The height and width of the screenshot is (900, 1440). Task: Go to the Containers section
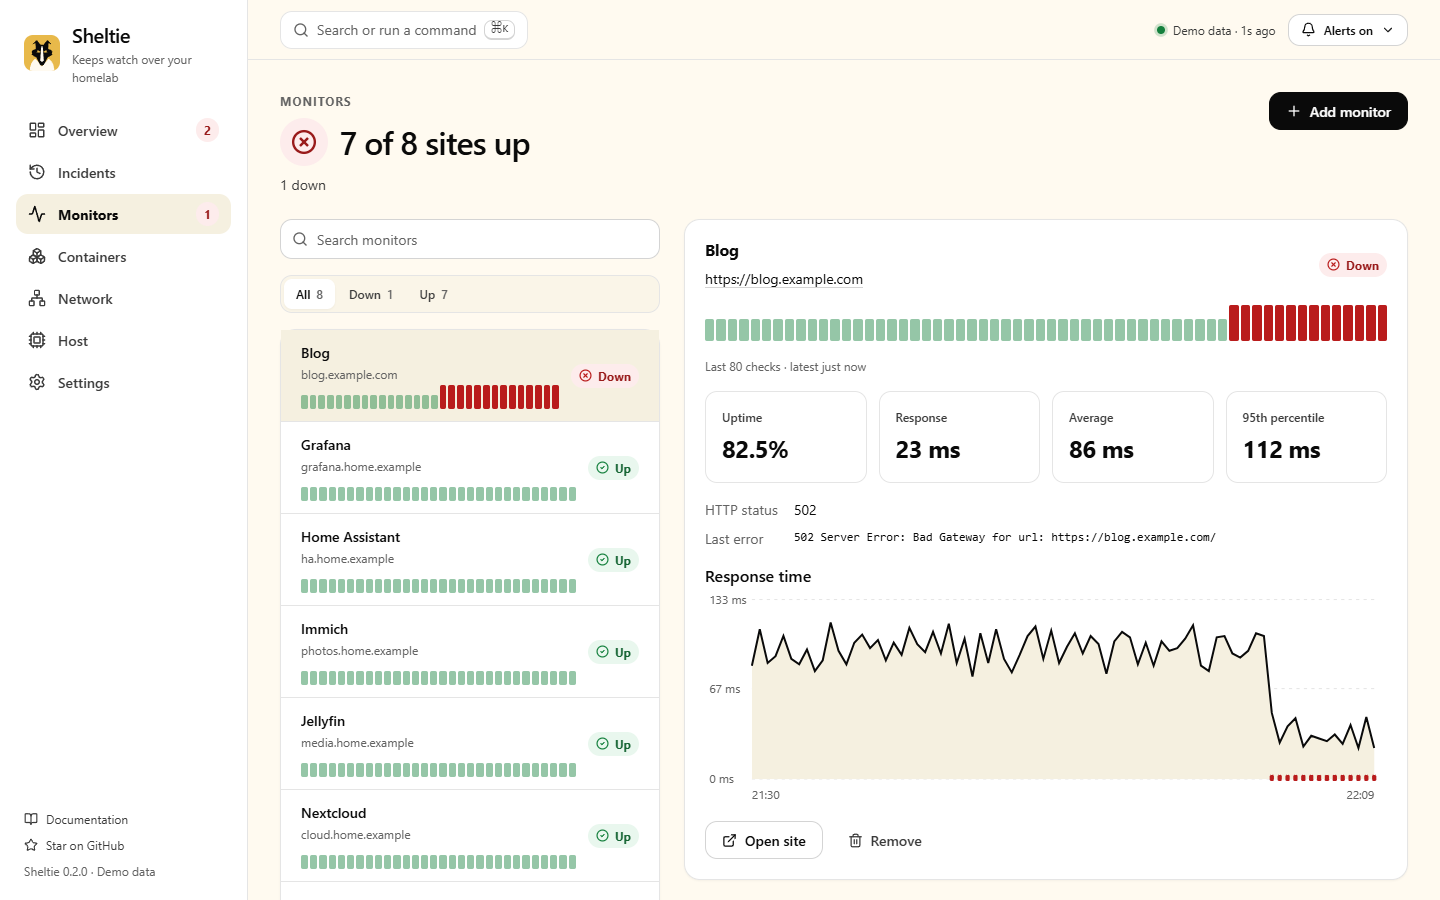tap(123, 257)
